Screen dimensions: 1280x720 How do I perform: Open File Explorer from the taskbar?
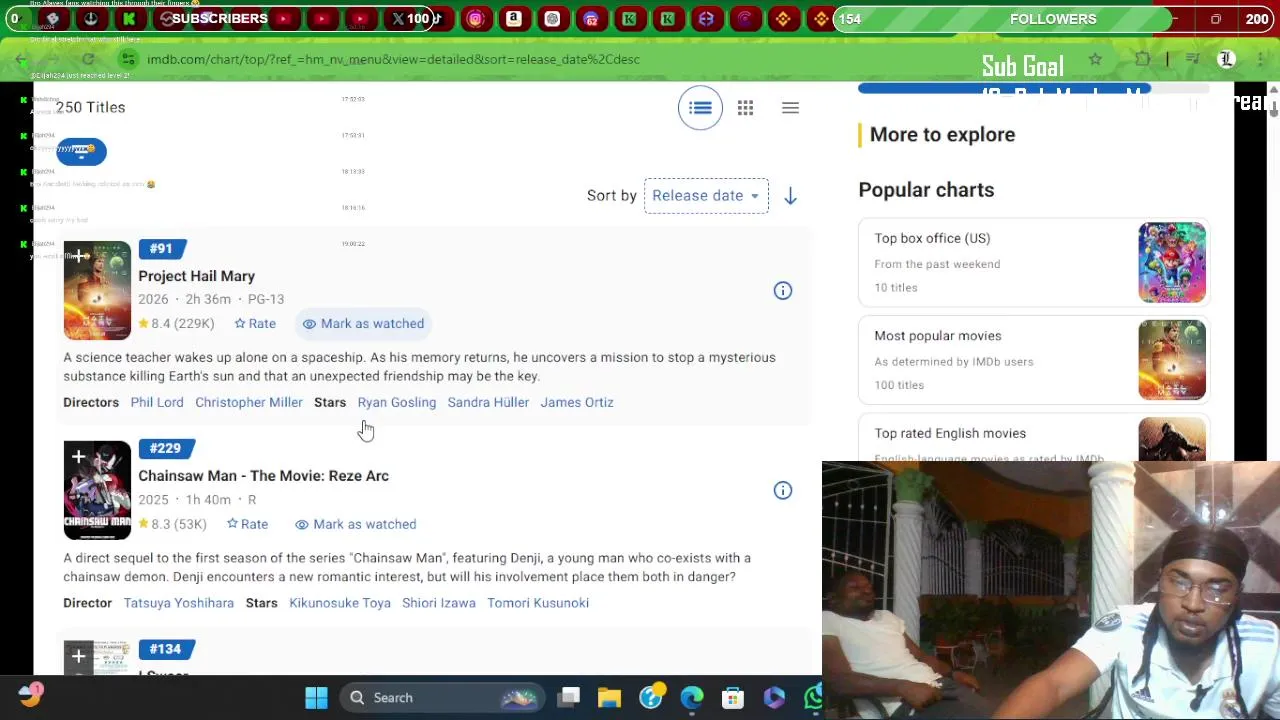(x=609, y=698)
